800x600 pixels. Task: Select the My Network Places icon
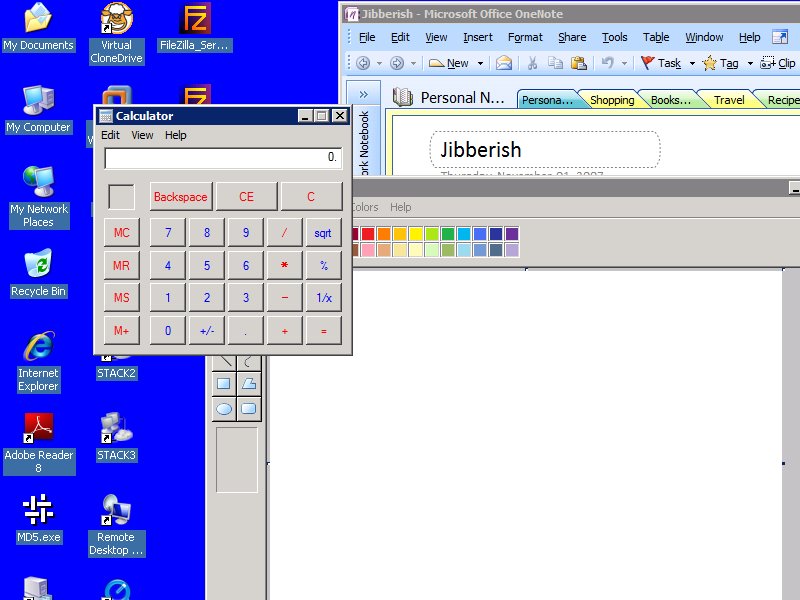click(38, 197)
